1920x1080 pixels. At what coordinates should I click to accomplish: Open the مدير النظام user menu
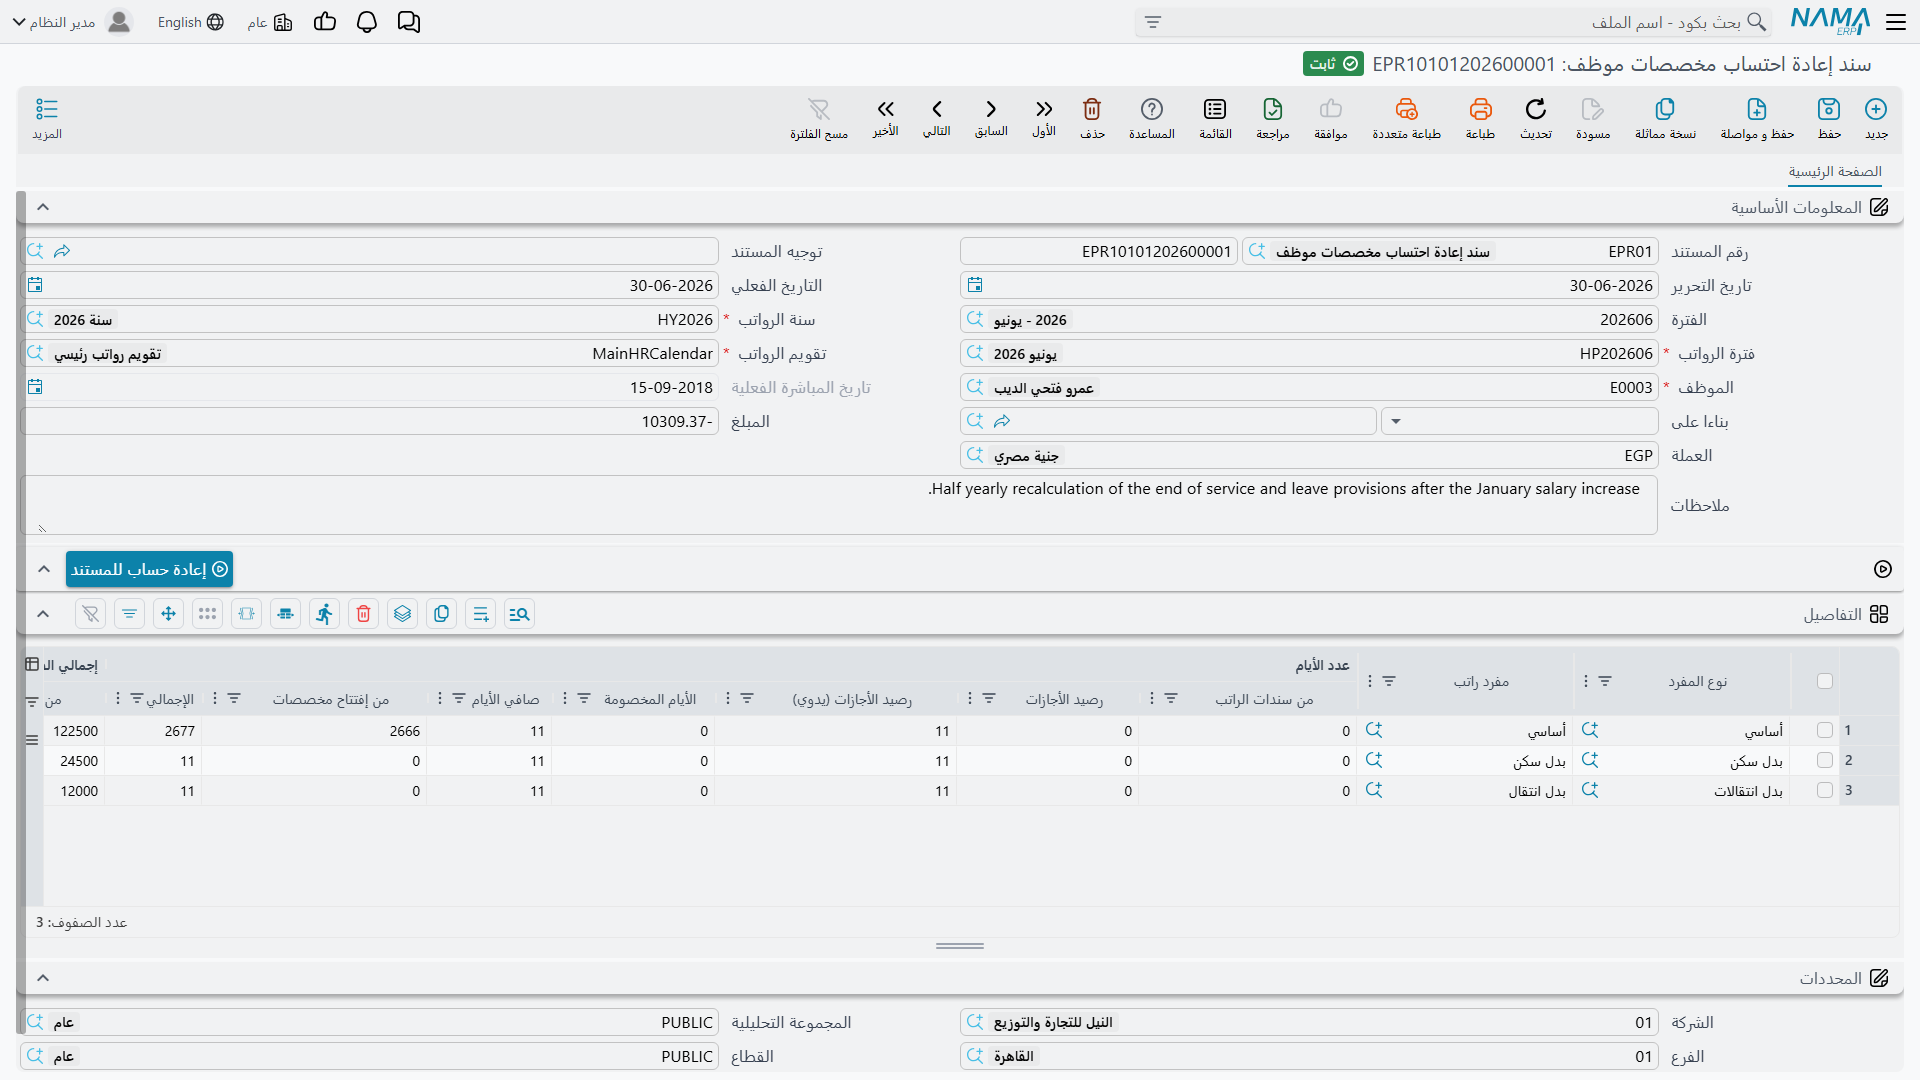click(x=72, y=22)
